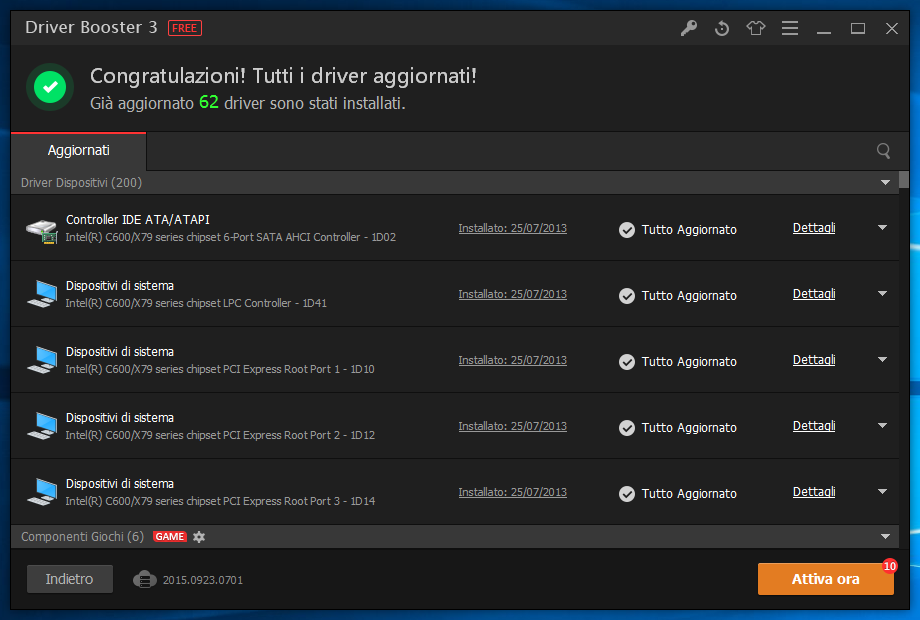Click install date link for Root Port 3 row
This screenshot has height=620, width=920.
point(513,492)
